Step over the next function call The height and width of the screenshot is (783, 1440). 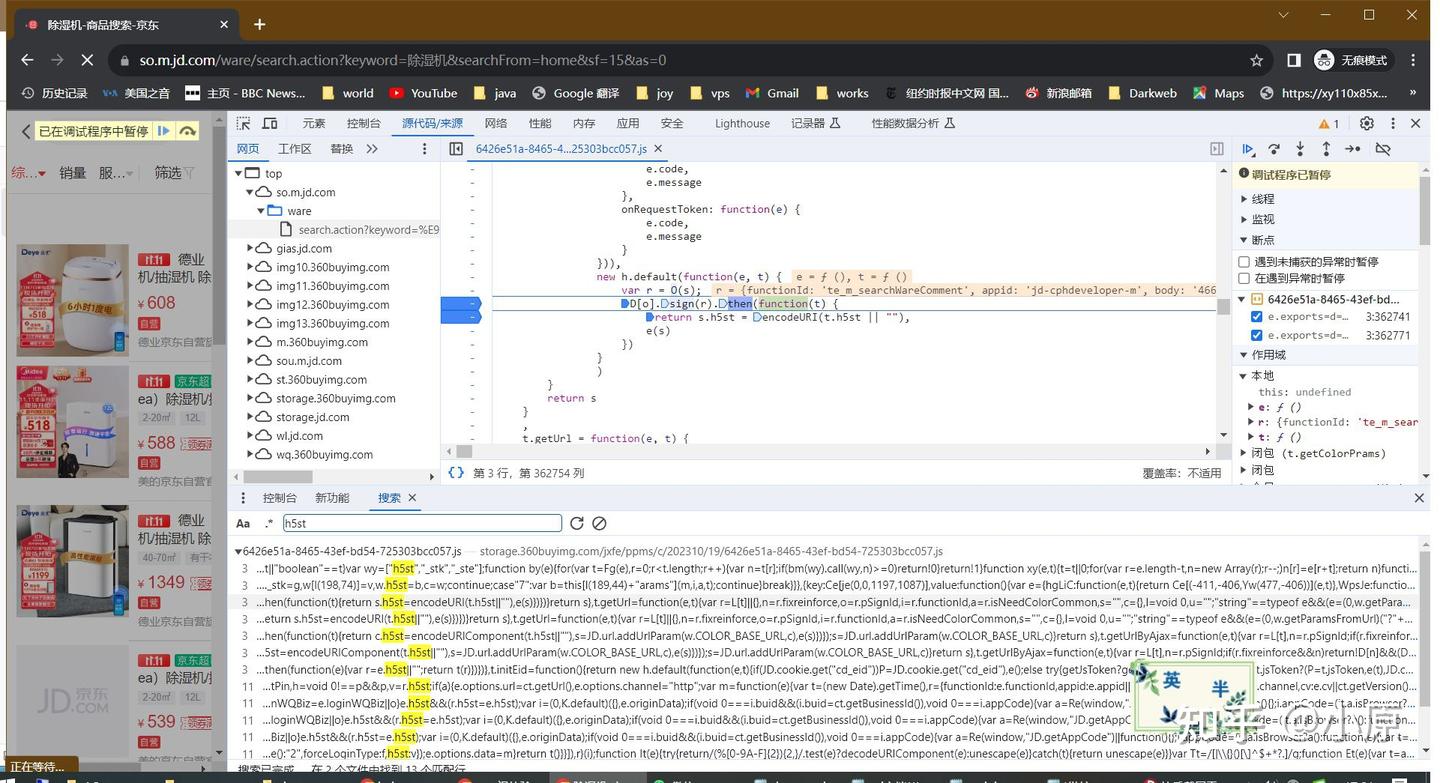pos(1274,148)
